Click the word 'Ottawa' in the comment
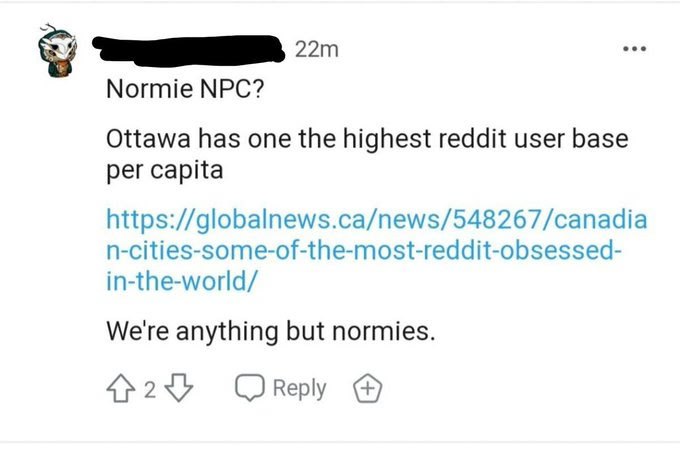Image resolution: width=680 pixels, height=451 pixels. (x=148, y=139)
